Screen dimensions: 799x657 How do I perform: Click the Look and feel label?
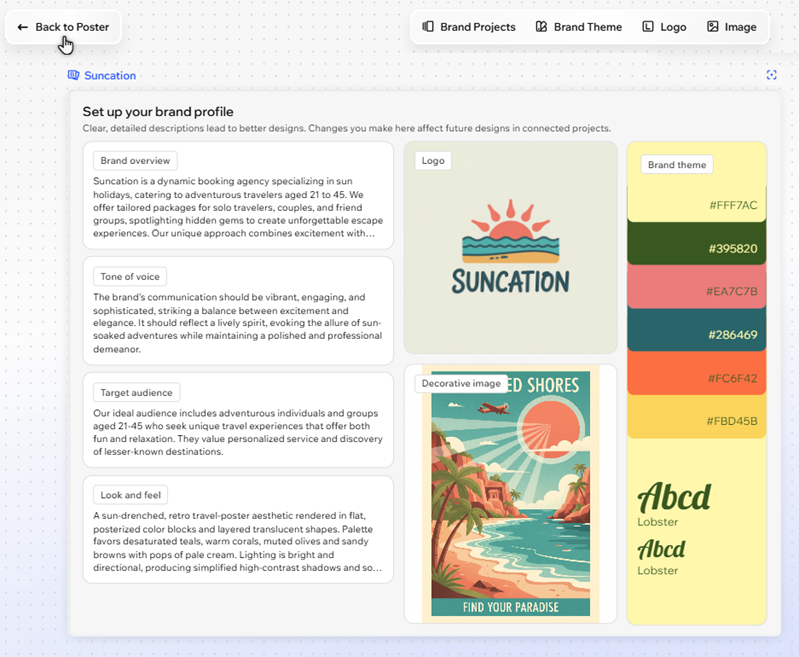coord(130,495)
